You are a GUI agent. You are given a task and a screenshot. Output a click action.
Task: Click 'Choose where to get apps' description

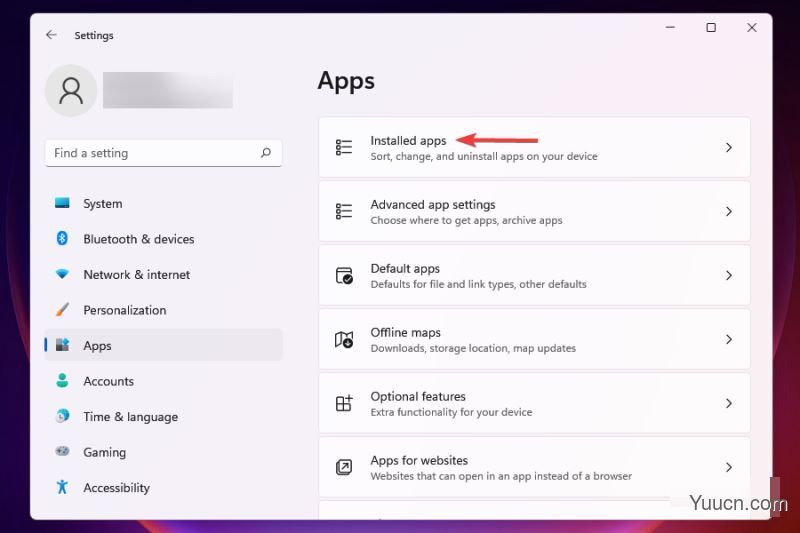[x=466, y=220]
